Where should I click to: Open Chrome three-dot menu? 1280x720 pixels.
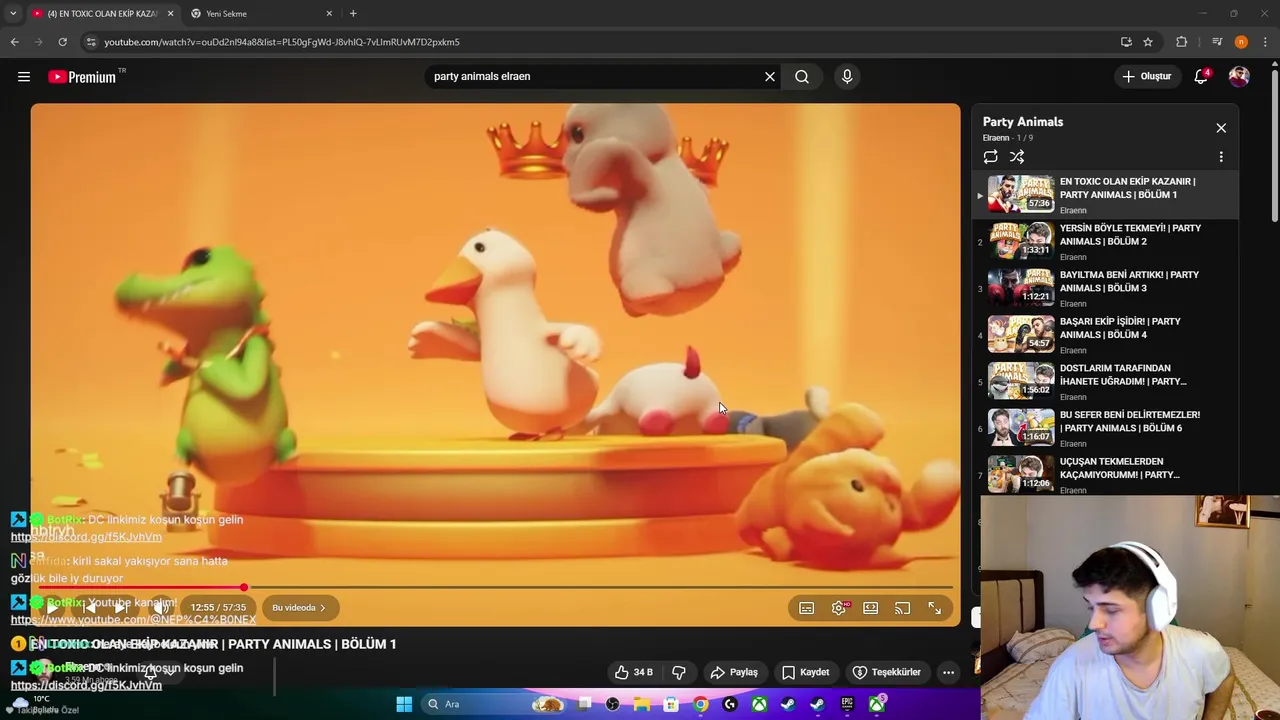coord(1265,42)
